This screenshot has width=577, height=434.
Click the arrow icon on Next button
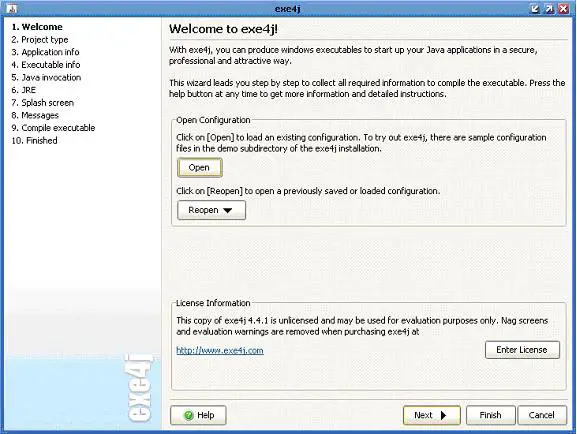click(443, 415)
